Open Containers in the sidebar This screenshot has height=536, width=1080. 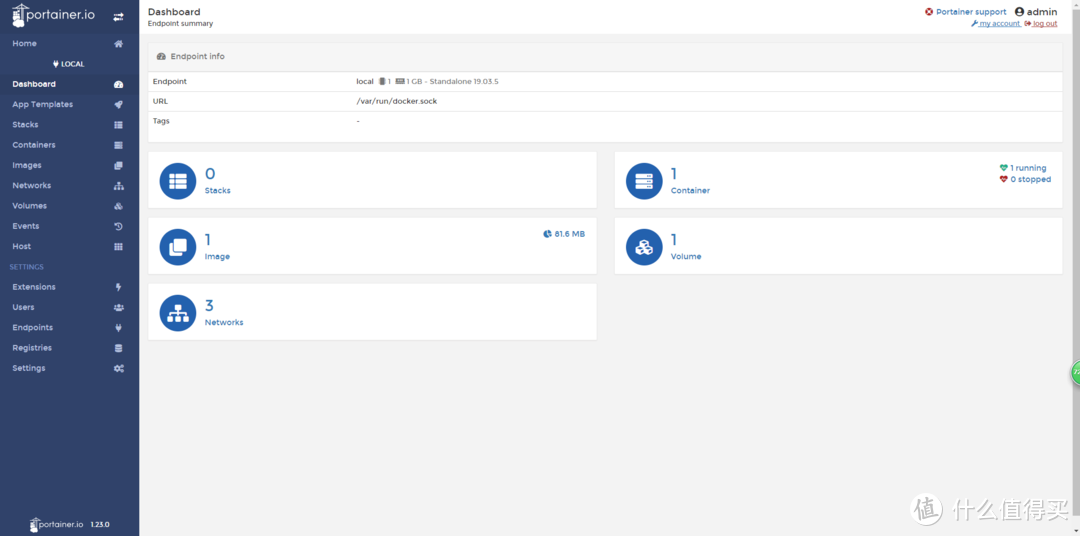(x=34, y=145)
